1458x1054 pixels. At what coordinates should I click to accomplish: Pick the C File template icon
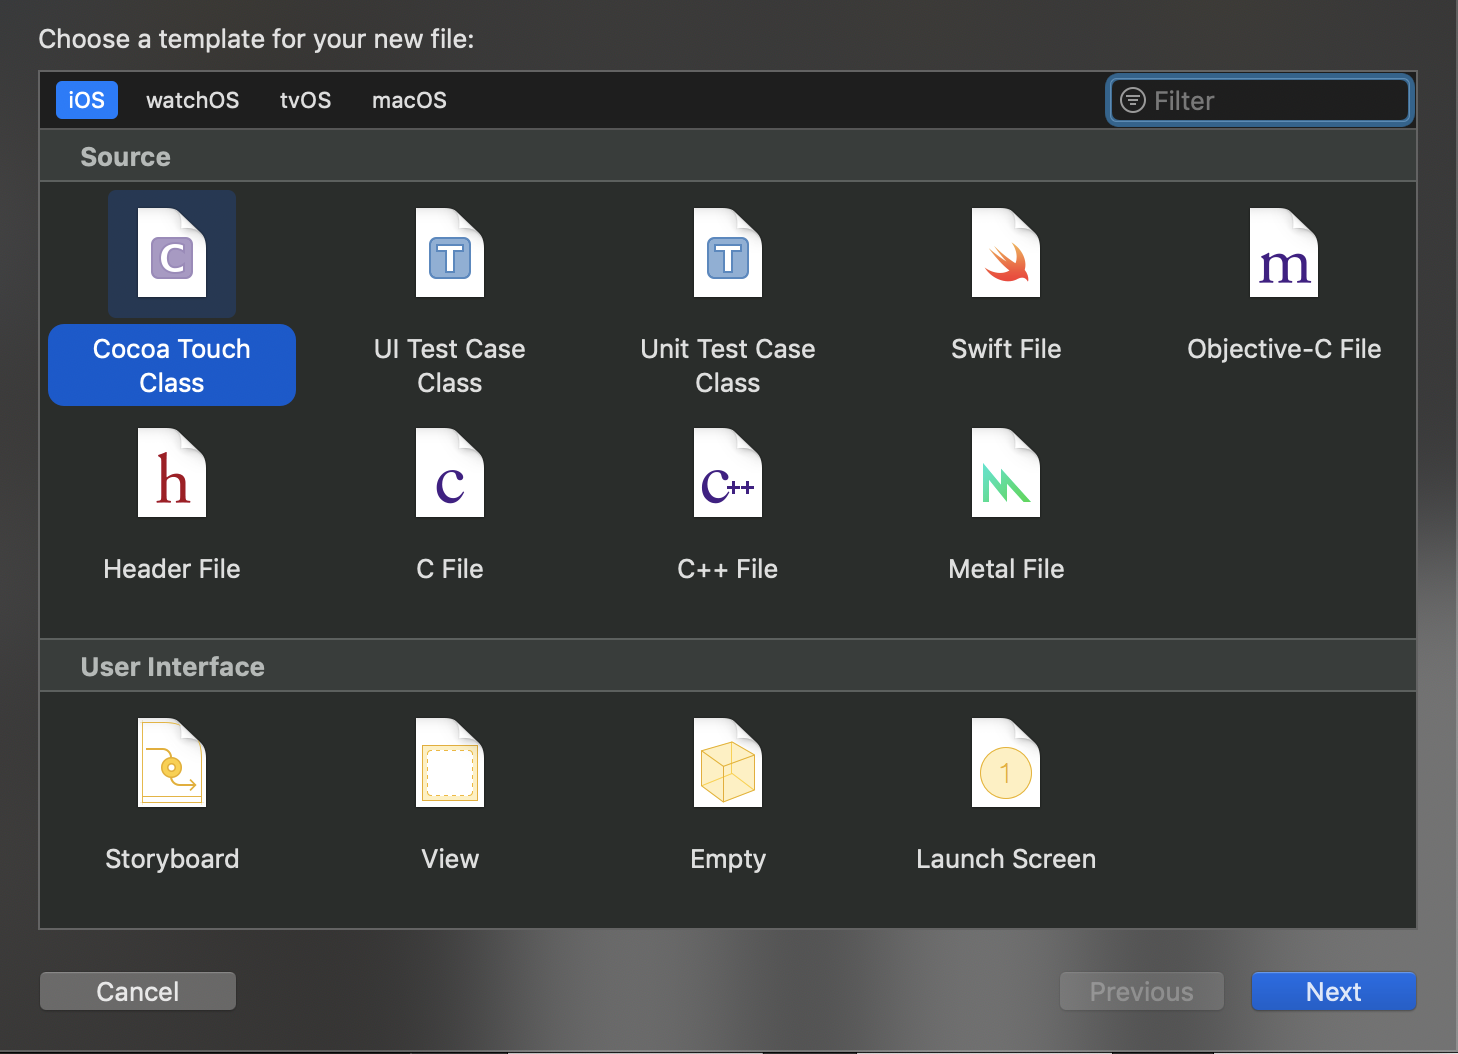(x=450, y=473)
